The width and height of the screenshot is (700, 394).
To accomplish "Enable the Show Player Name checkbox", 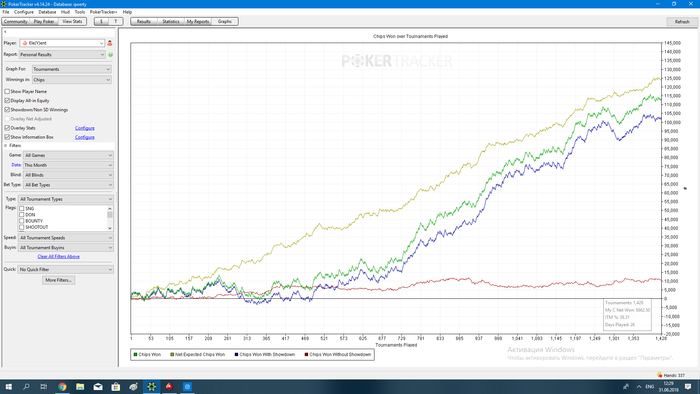I will pos(7,91).
